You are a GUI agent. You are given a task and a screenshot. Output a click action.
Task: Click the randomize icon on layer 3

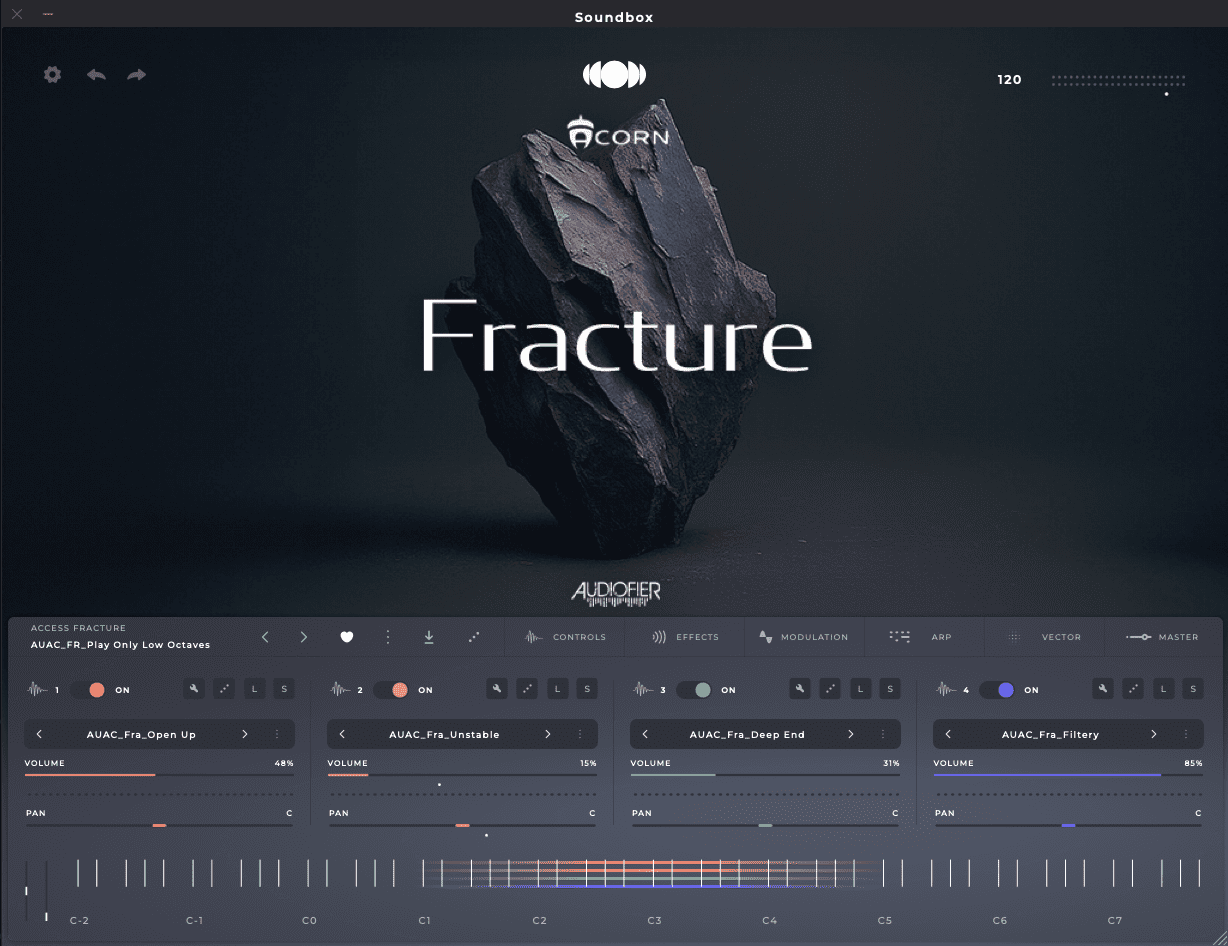click(x=830, y=689)
